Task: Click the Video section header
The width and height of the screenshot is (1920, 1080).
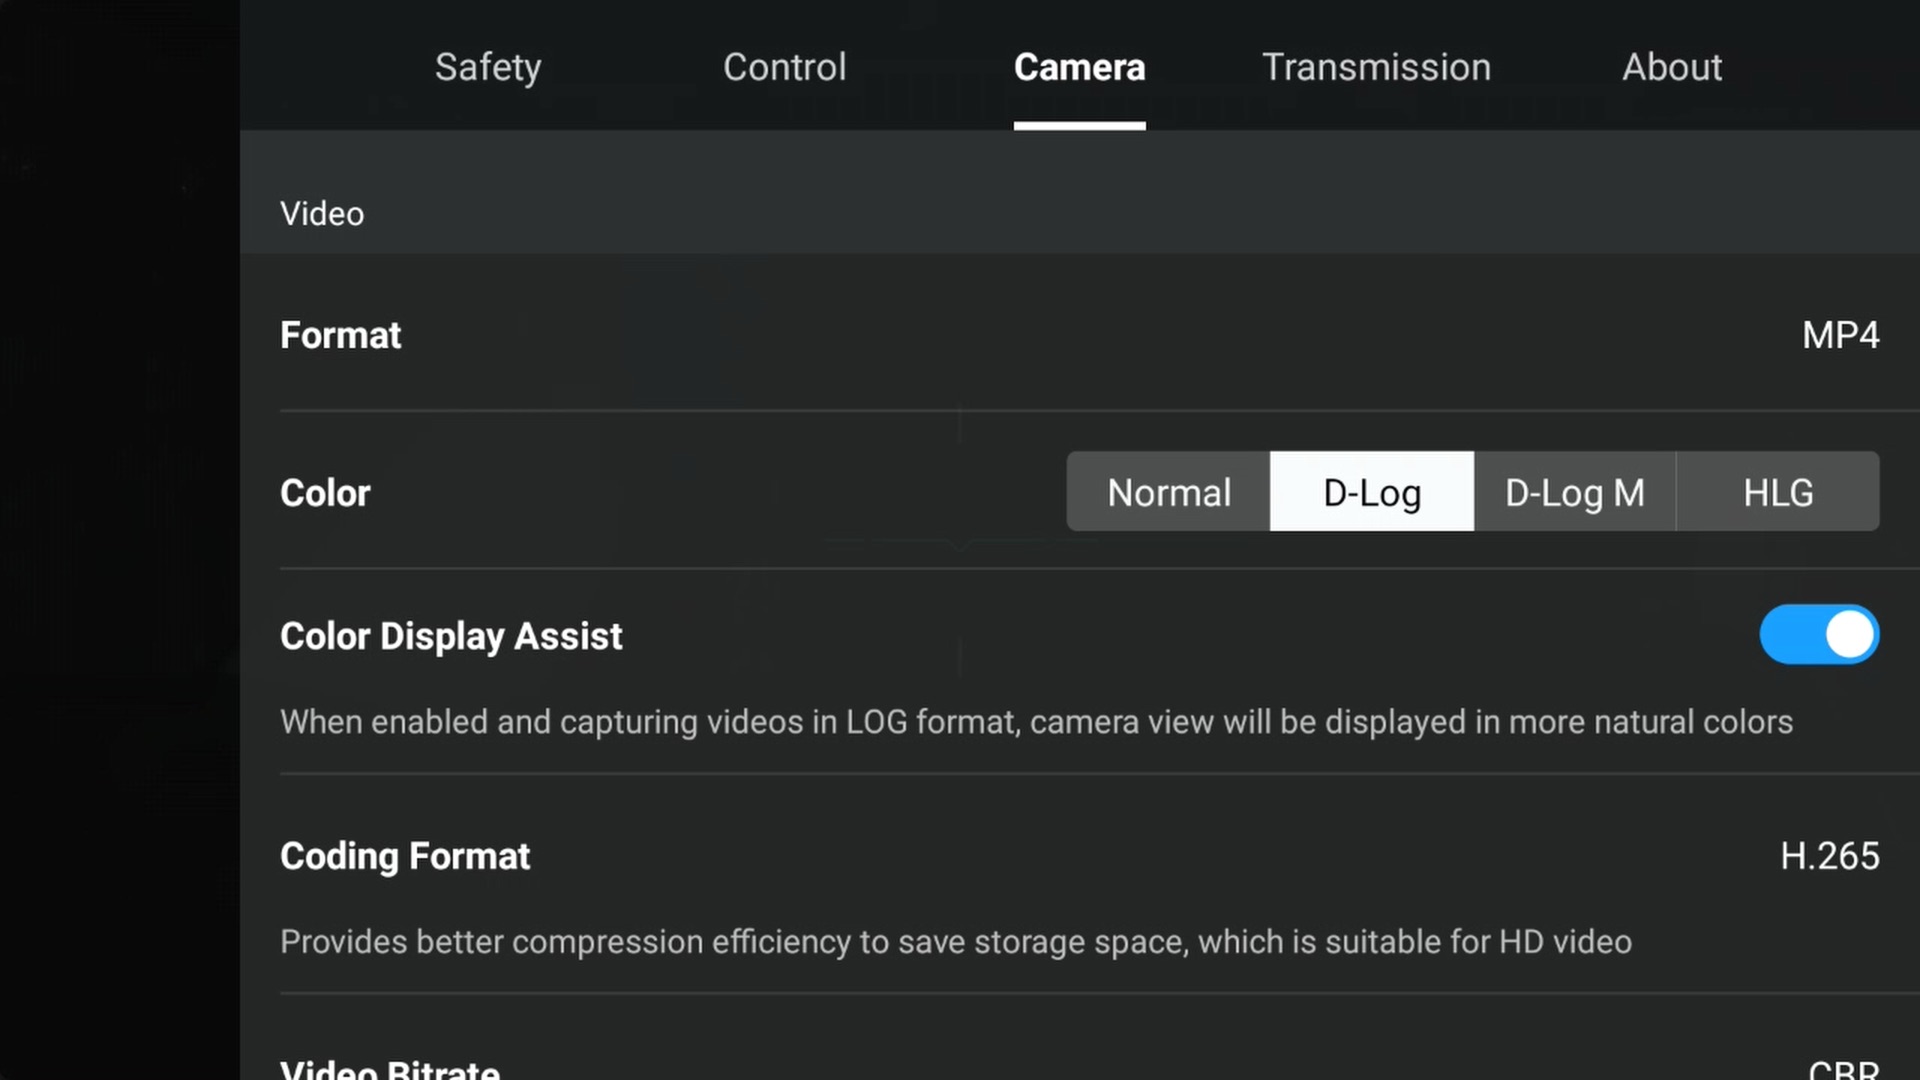Action: (322, 213)
